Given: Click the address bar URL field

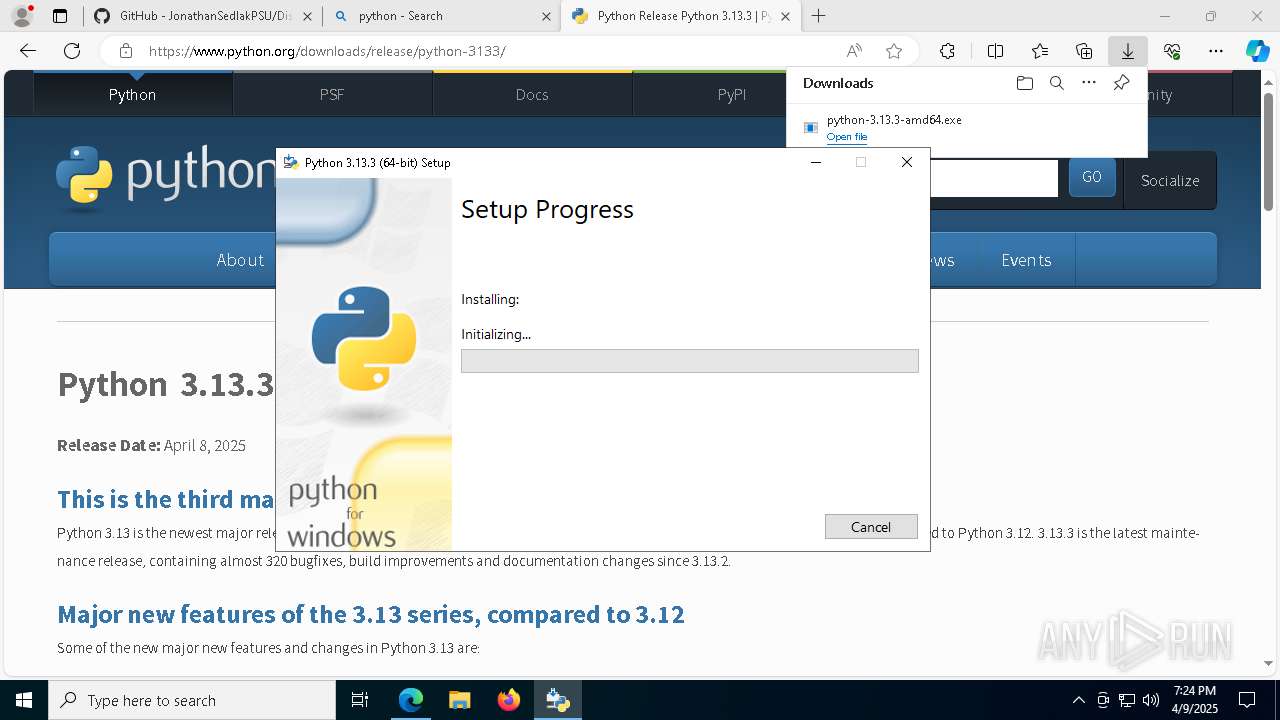Looking at the screenshot, I should [x=490, y=51].
